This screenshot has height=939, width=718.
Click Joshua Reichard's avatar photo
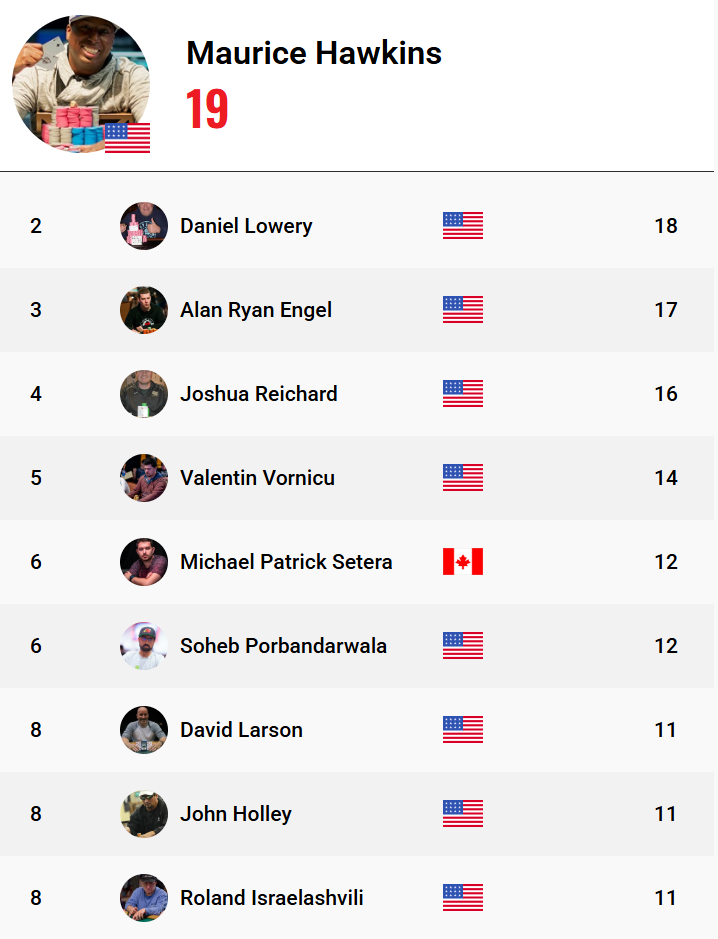click(144, 394)
